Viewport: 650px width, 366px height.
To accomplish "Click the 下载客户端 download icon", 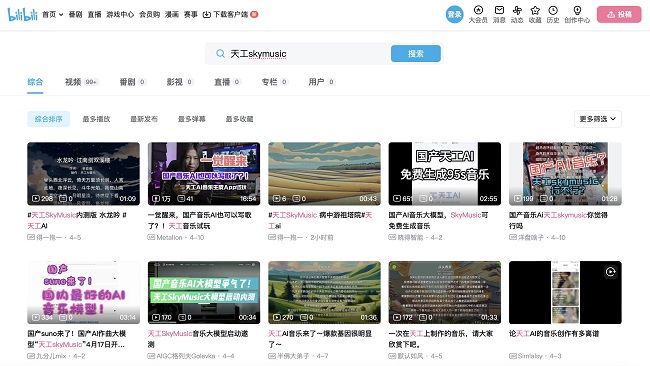I will pyautogui.click(x=206, y=15).
